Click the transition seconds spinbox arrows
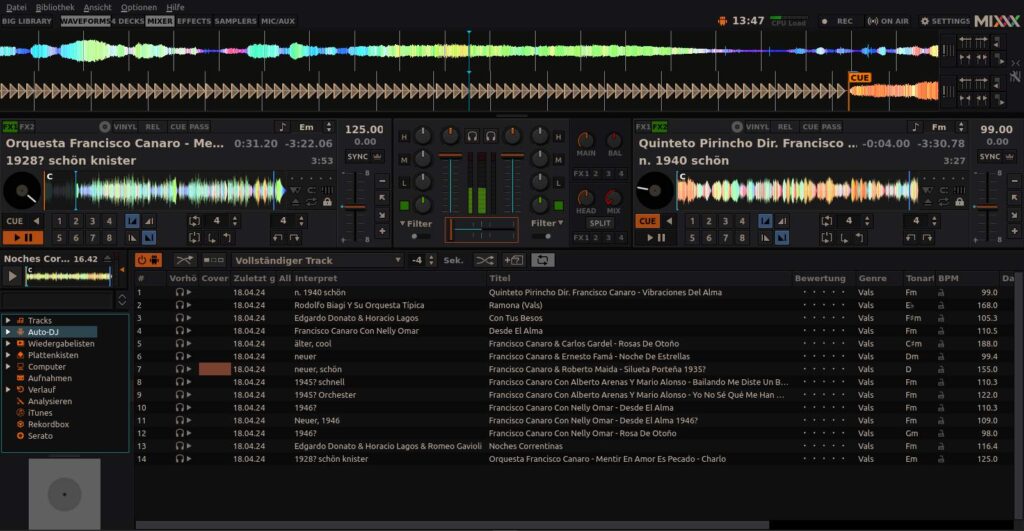The image size is (1024, 531). tap(430, 260)
